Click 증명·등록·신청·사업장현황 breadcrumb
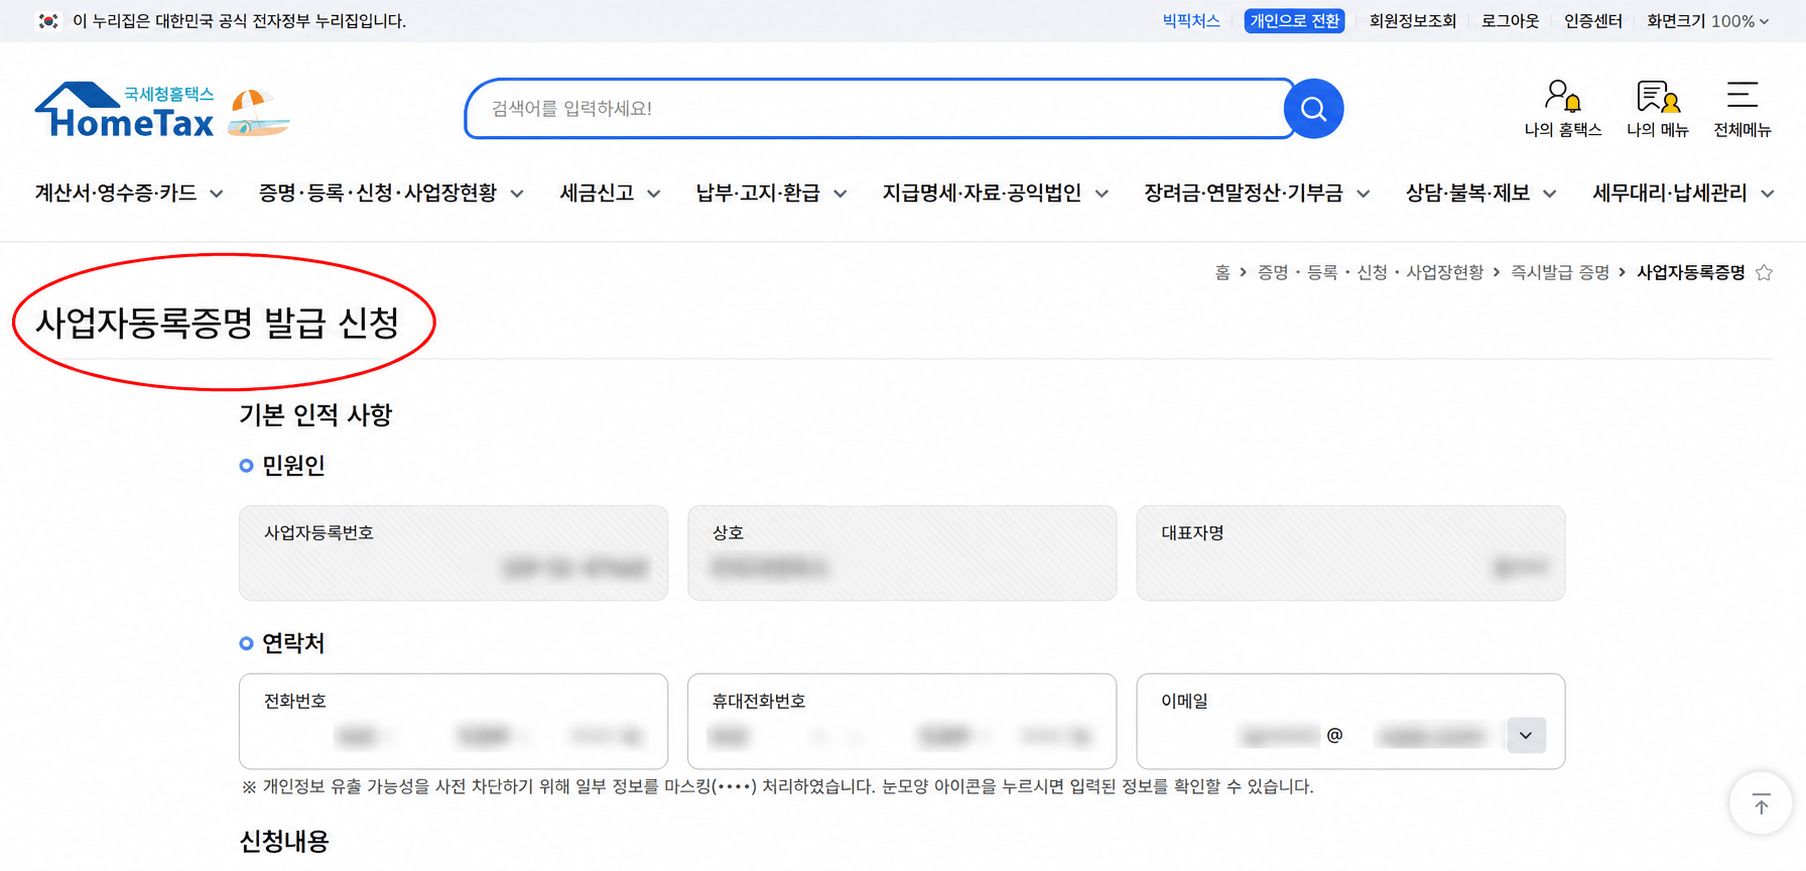 [1370, 272]
